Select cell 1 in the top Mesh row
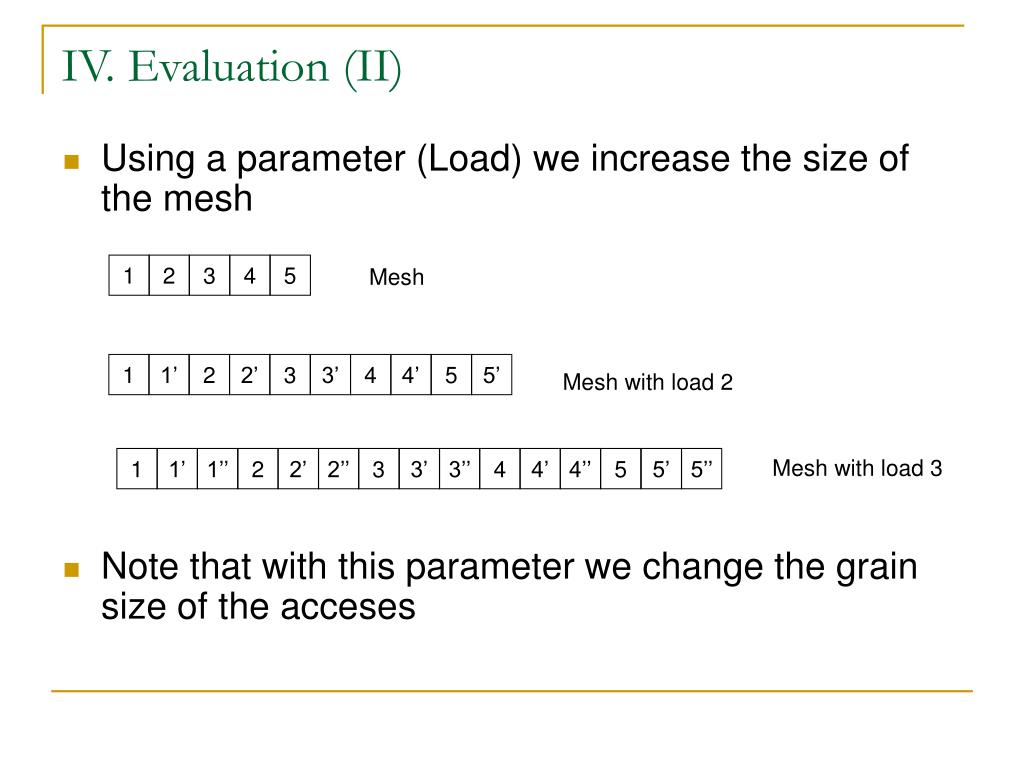This screenshot has width=1024, height=768. click(129, 276)
